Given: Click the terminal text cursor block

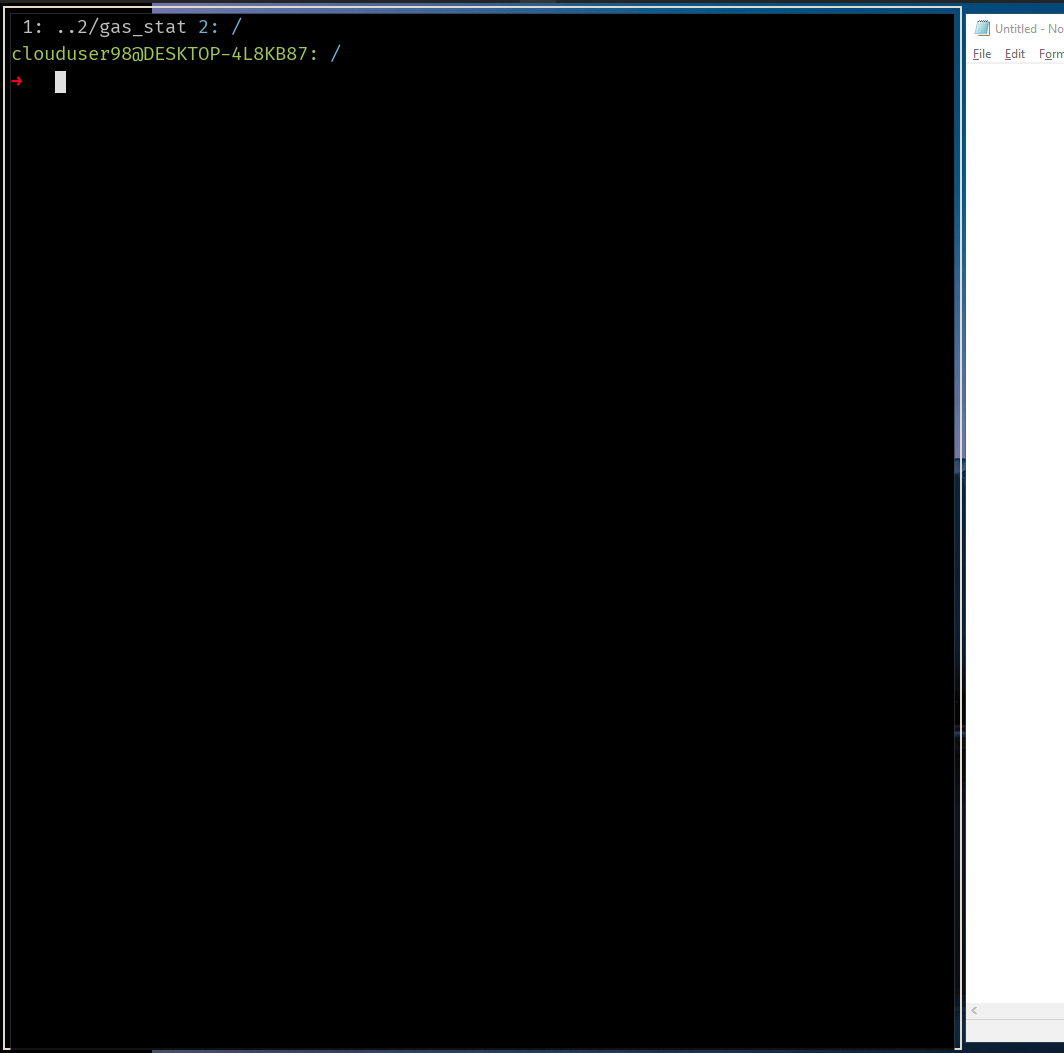Looking at the screenshot, I should (x=60, y=82).
